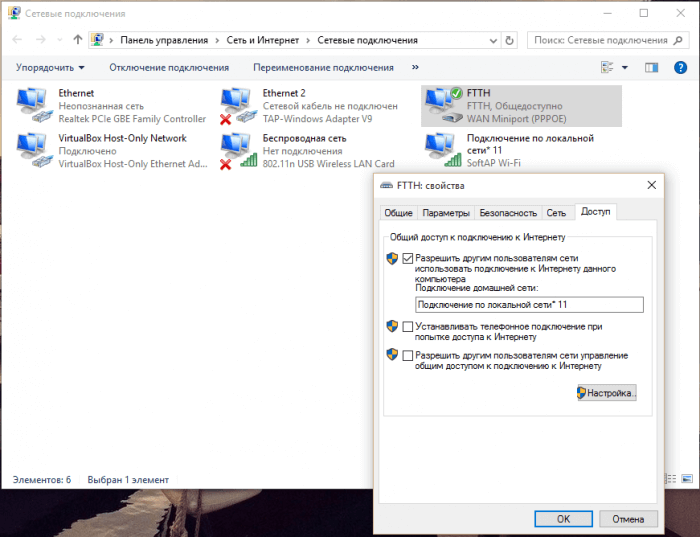This screenshot has height=537, width=700.
Task: Click the home network connection field
Action: pos(529,305)
